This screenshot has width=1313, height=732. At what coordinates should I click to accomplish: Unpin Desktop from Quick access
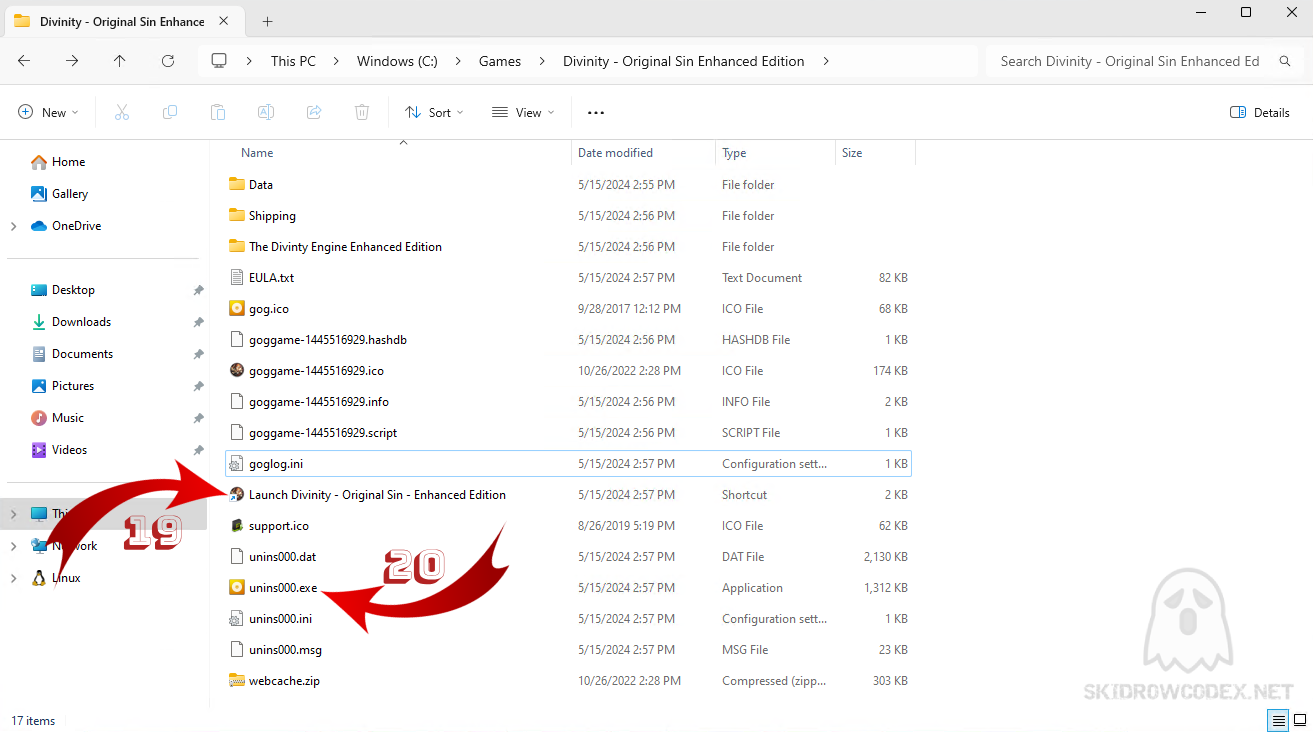198,290
